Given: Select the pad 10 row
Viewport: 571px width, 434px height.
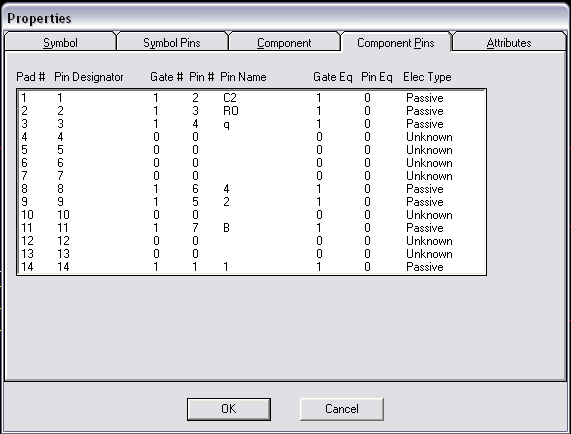Looking at the screenshot, I should [x=251, y=215].
